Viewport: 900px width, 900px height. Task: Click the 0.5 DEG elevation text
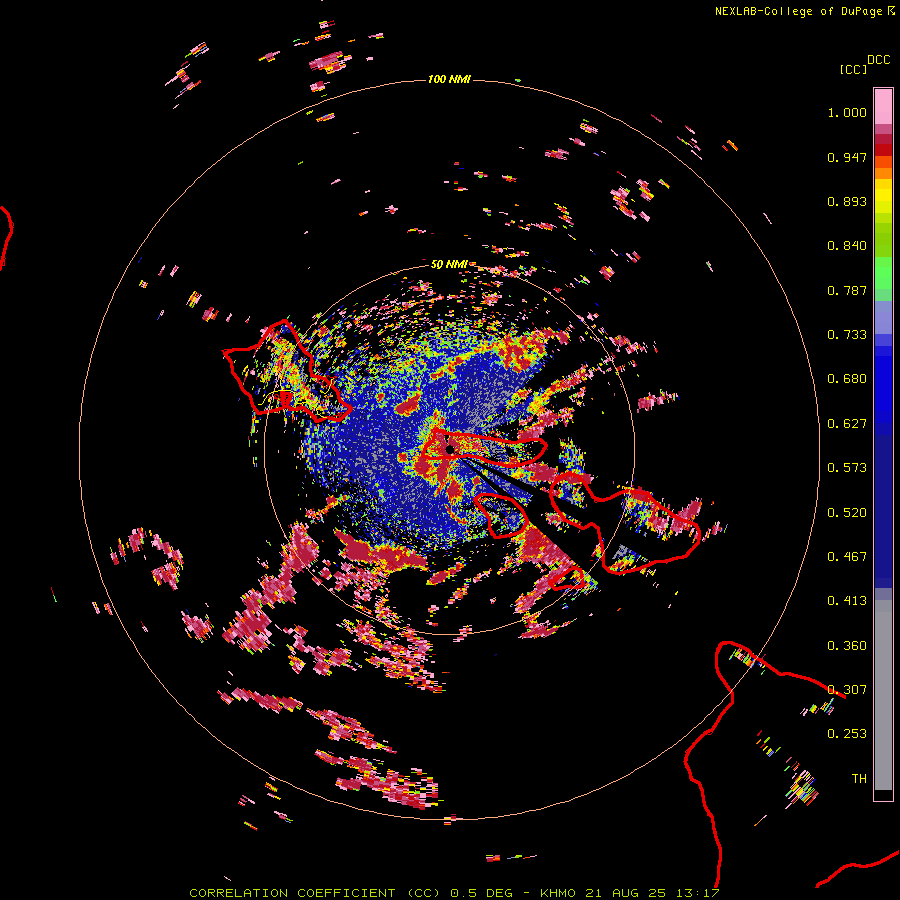point(481,893)
